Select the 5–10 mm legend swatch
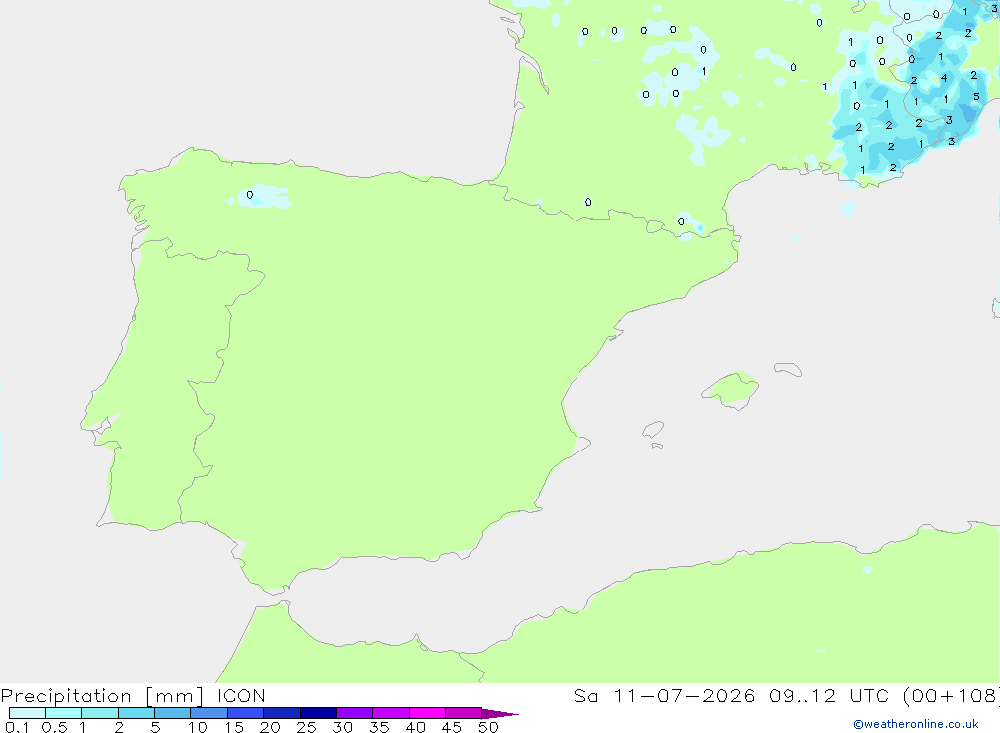1000x733 pixels. pyautogui.click(x=172, y=713)
